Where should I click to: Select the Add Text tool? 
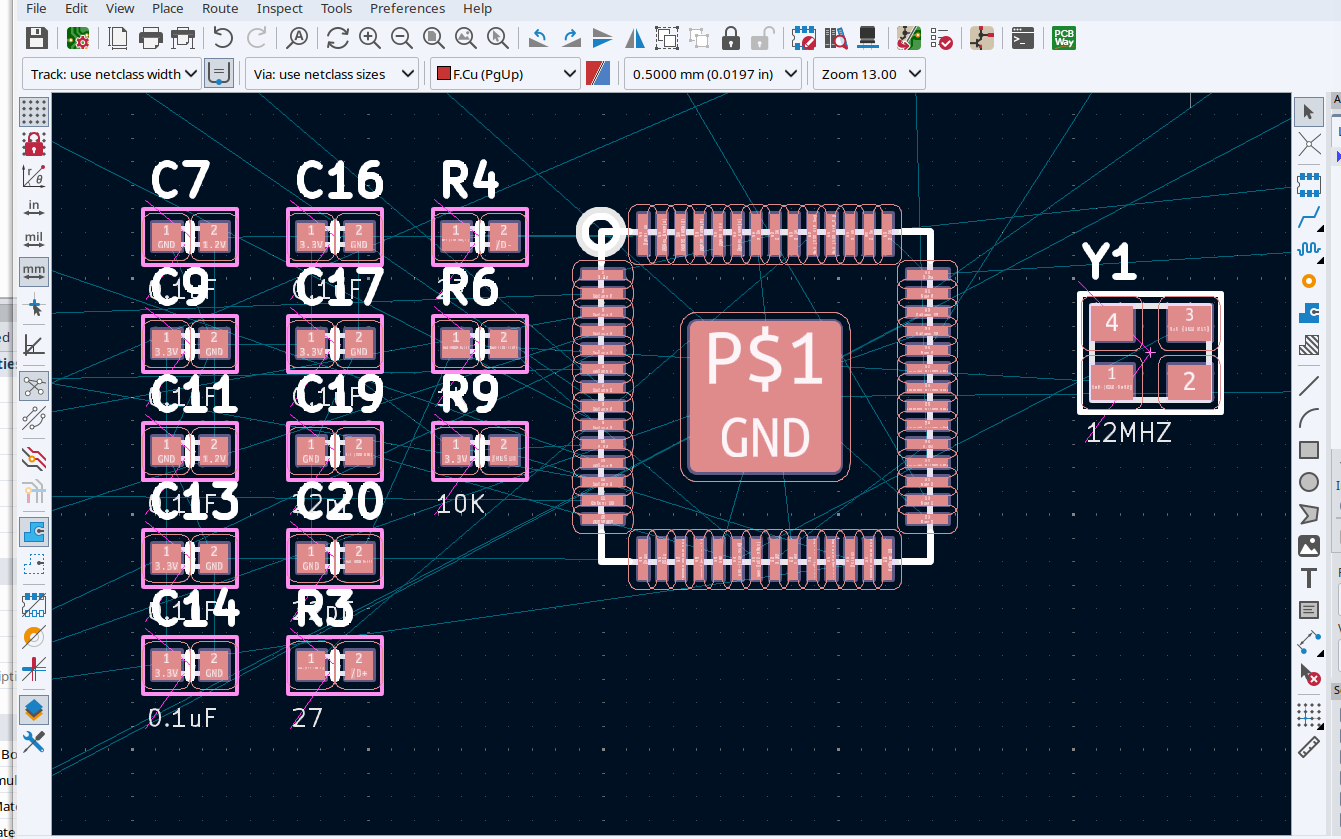pos(1309,578)
